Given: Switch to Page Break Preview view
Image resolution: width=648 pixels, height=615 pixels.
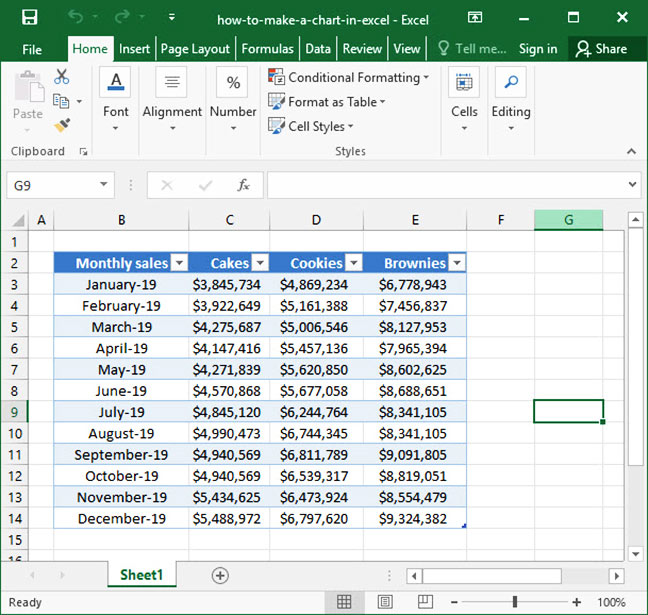Looking at the screenshot, I should pyautogui.click(x=424, y=602).
